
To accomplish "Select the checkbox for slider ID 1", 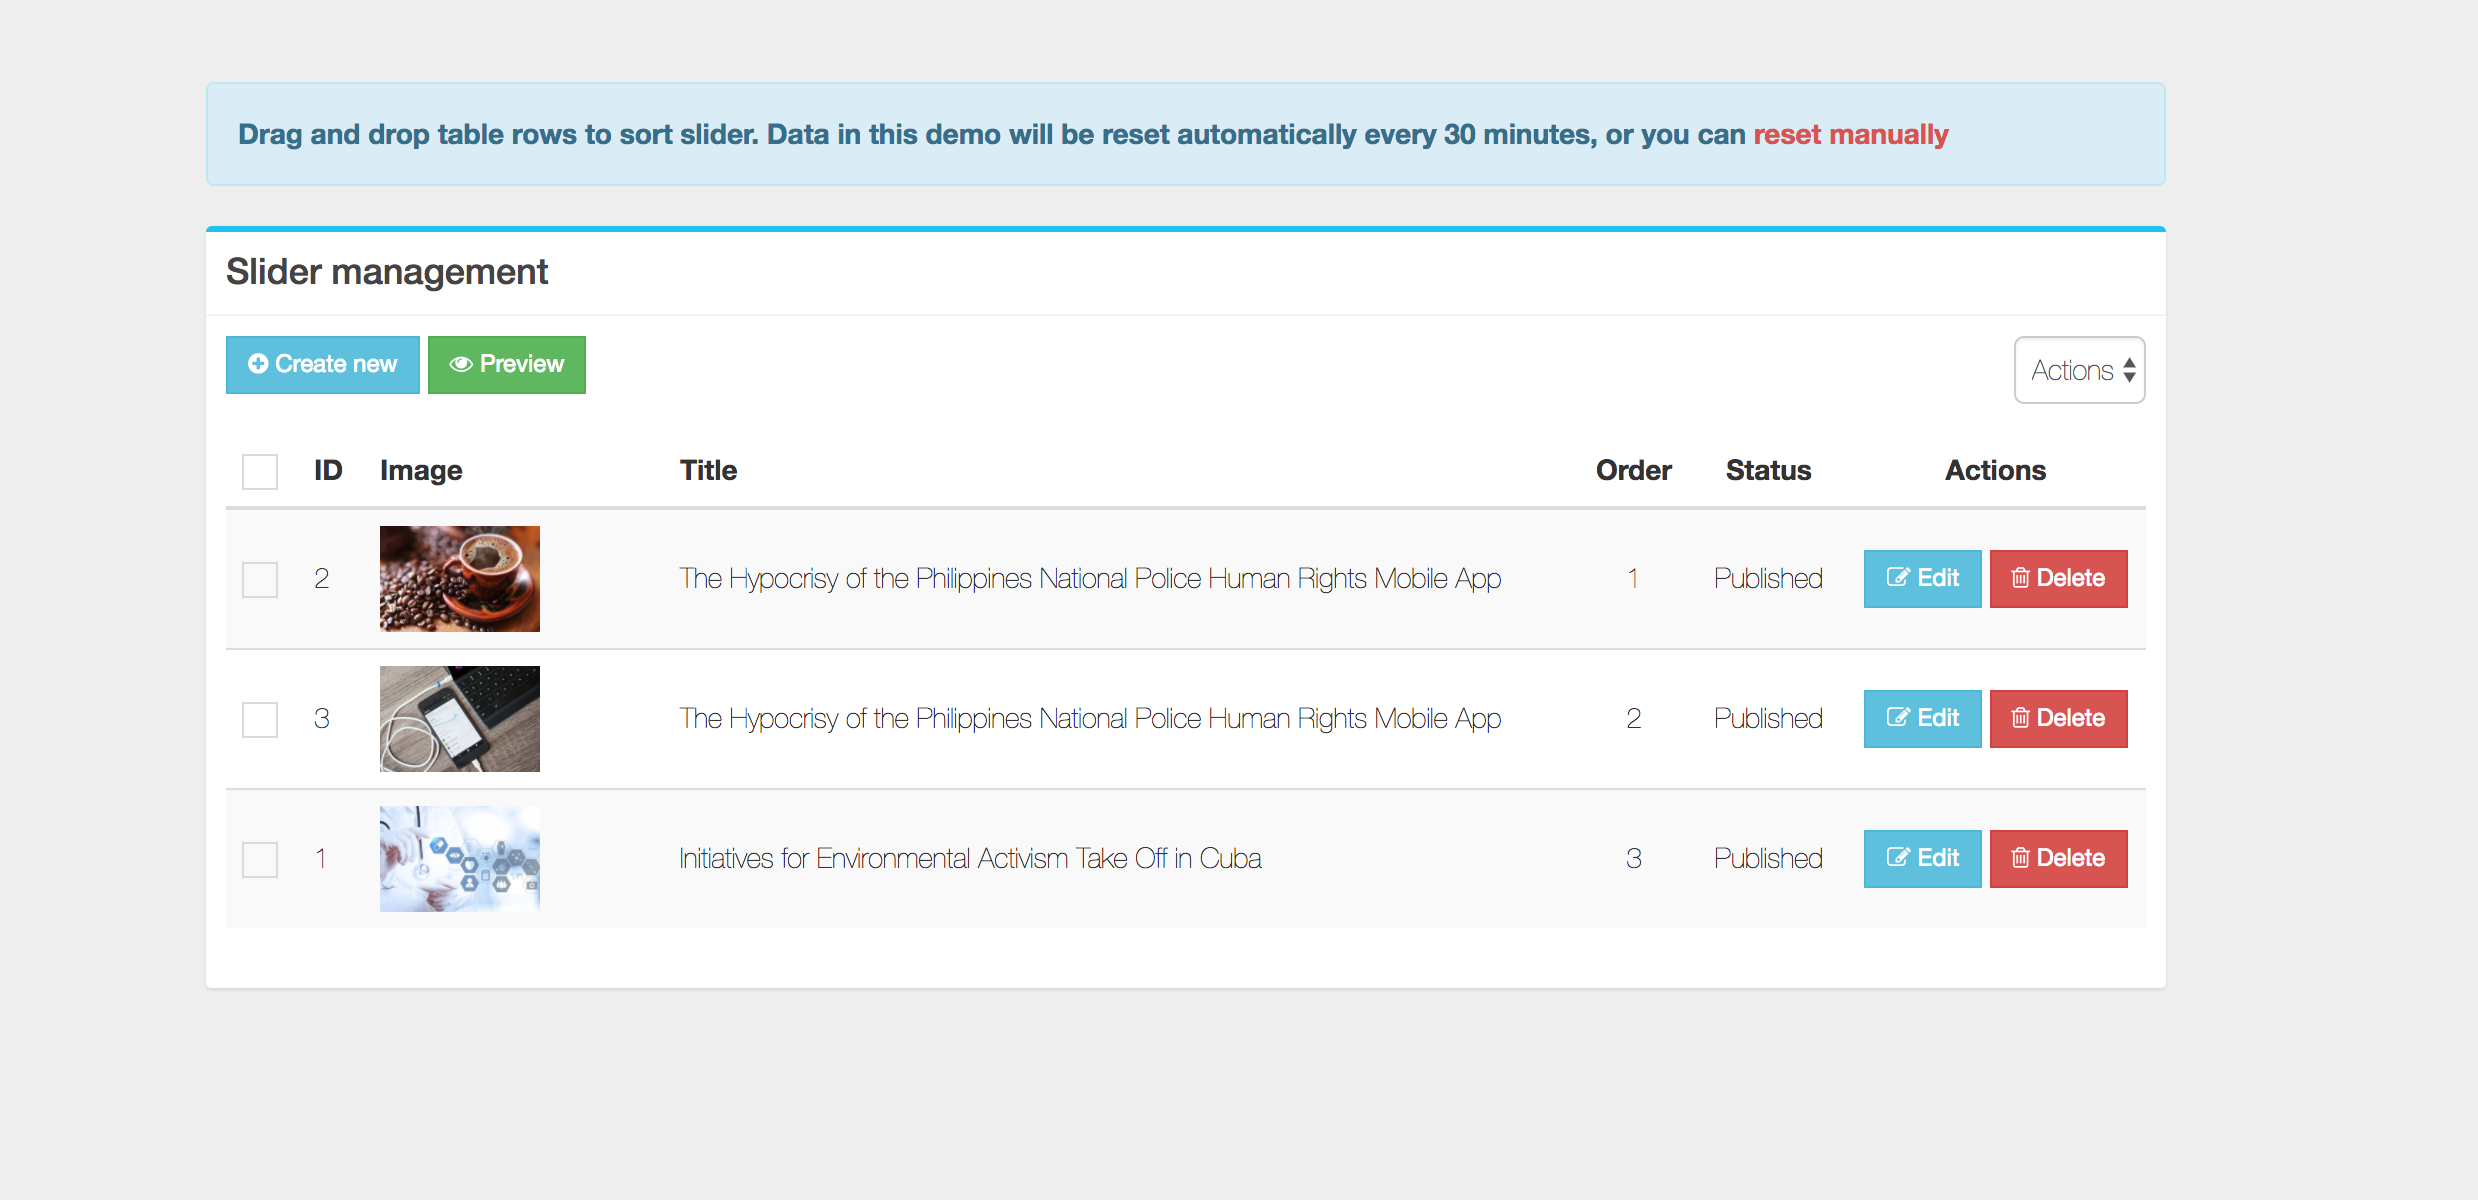I will point(260,859).
